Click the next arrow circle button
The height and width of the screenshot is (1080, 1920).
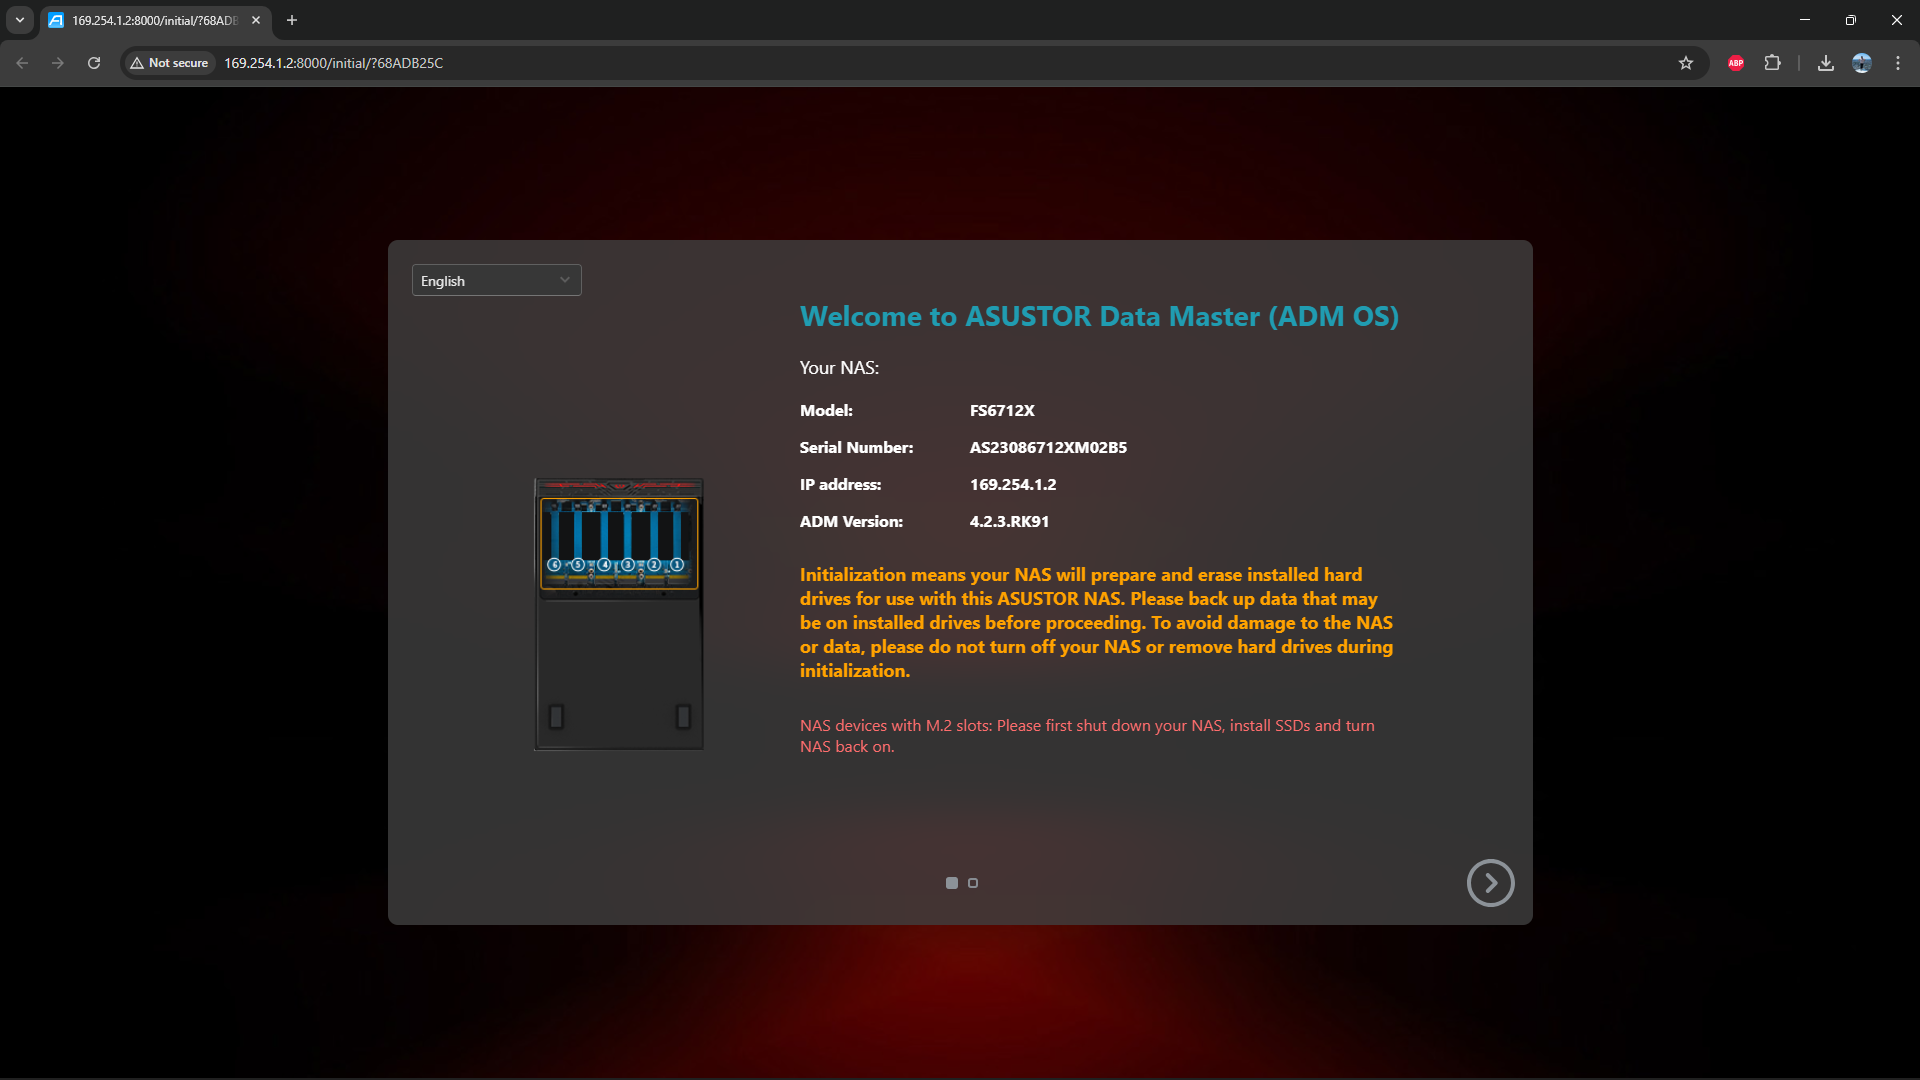[1490, 883]
